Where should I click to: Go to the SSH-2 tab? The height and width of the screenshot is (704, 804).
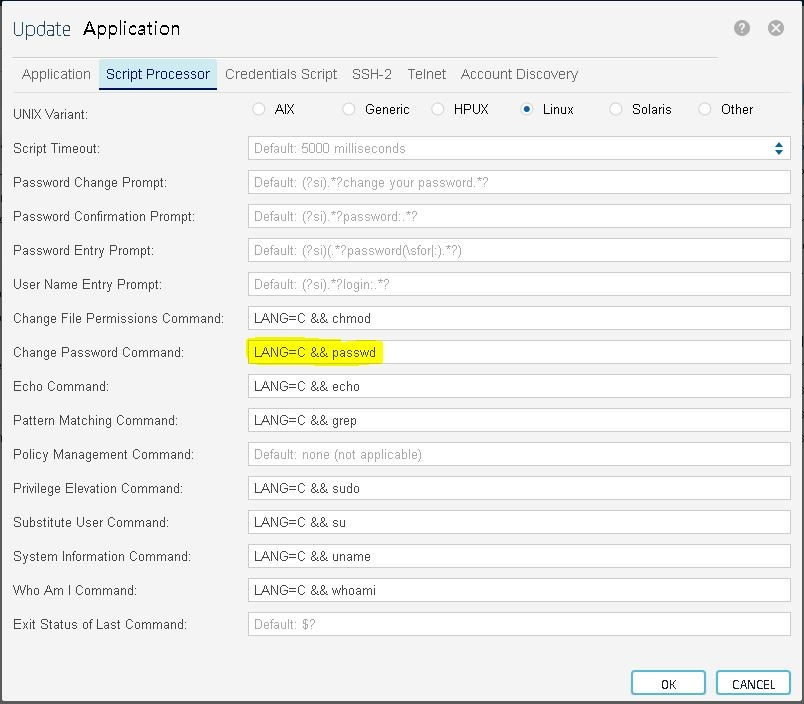372,74
